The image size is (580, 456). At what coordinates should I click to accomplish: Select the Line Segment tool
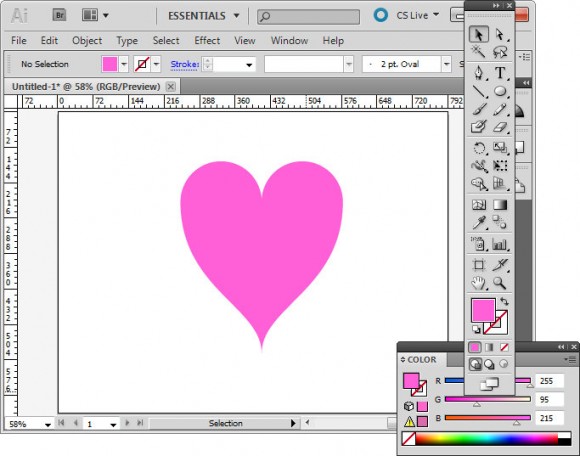(x=479, y=91)
